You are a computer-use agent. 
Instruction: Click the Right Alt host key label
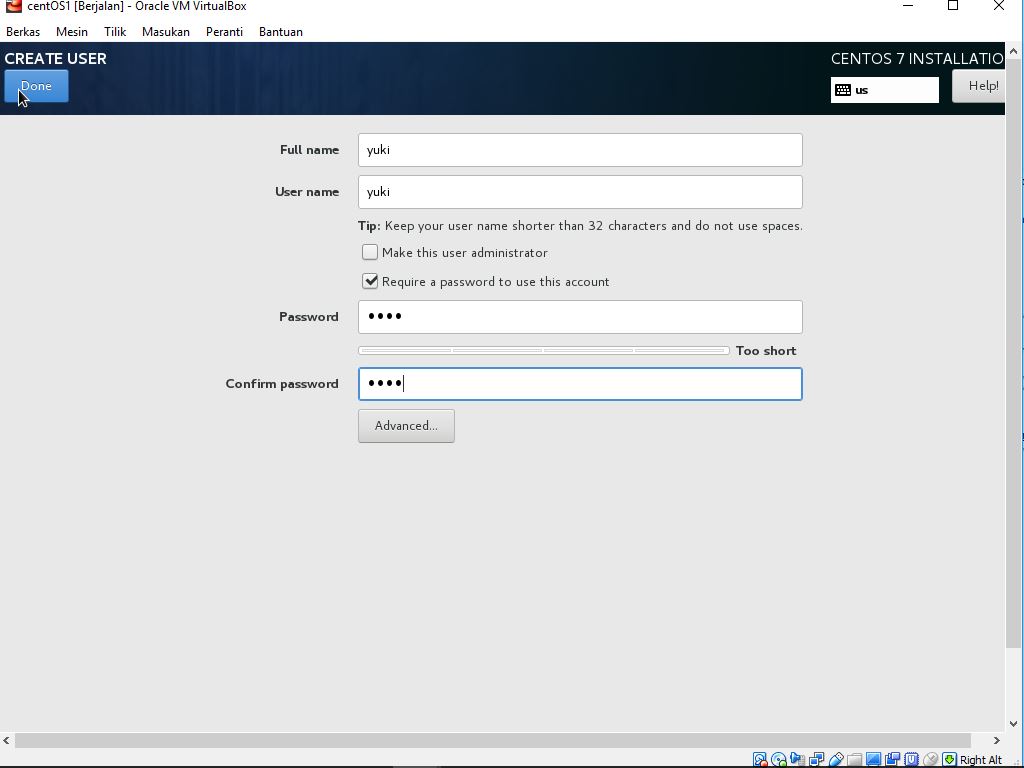click(980, 760)
